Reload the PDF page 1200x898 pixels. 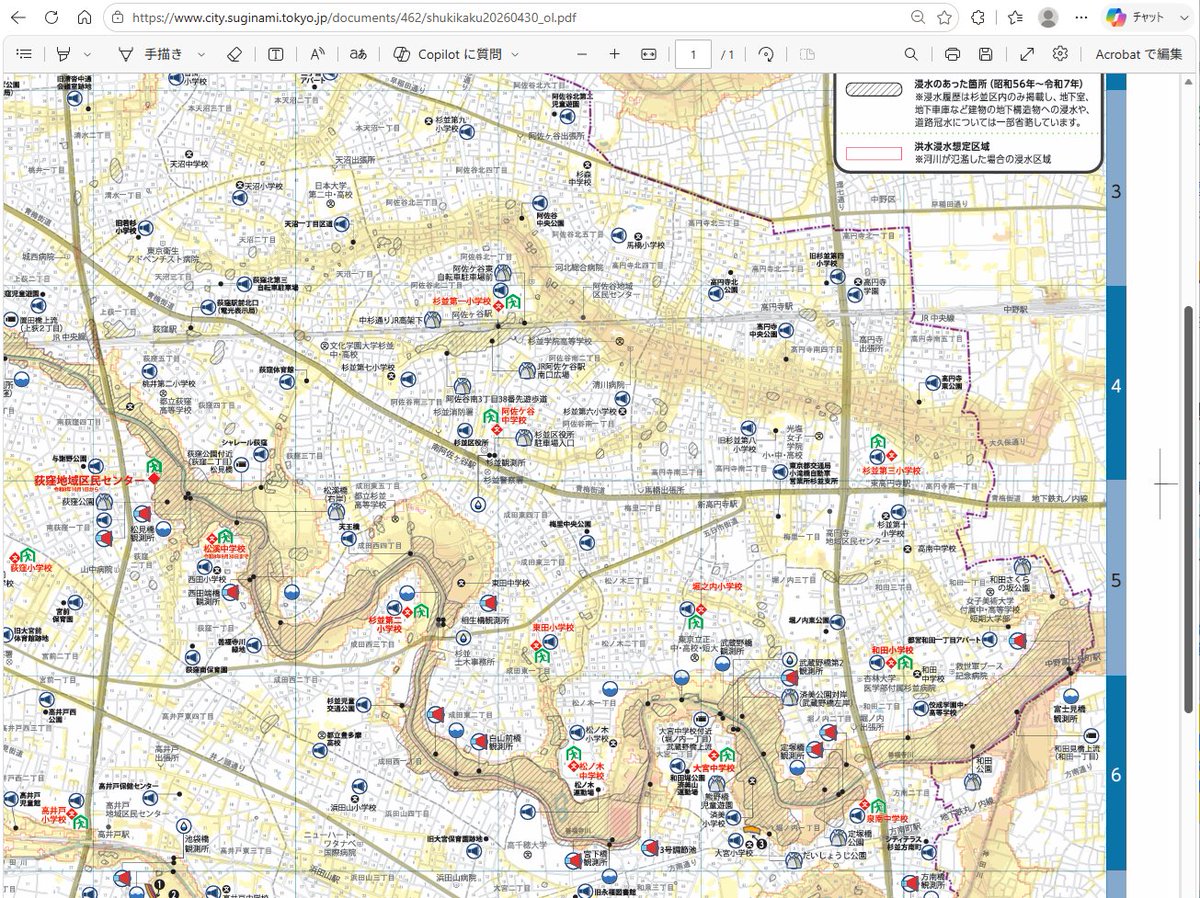point(51,18)
